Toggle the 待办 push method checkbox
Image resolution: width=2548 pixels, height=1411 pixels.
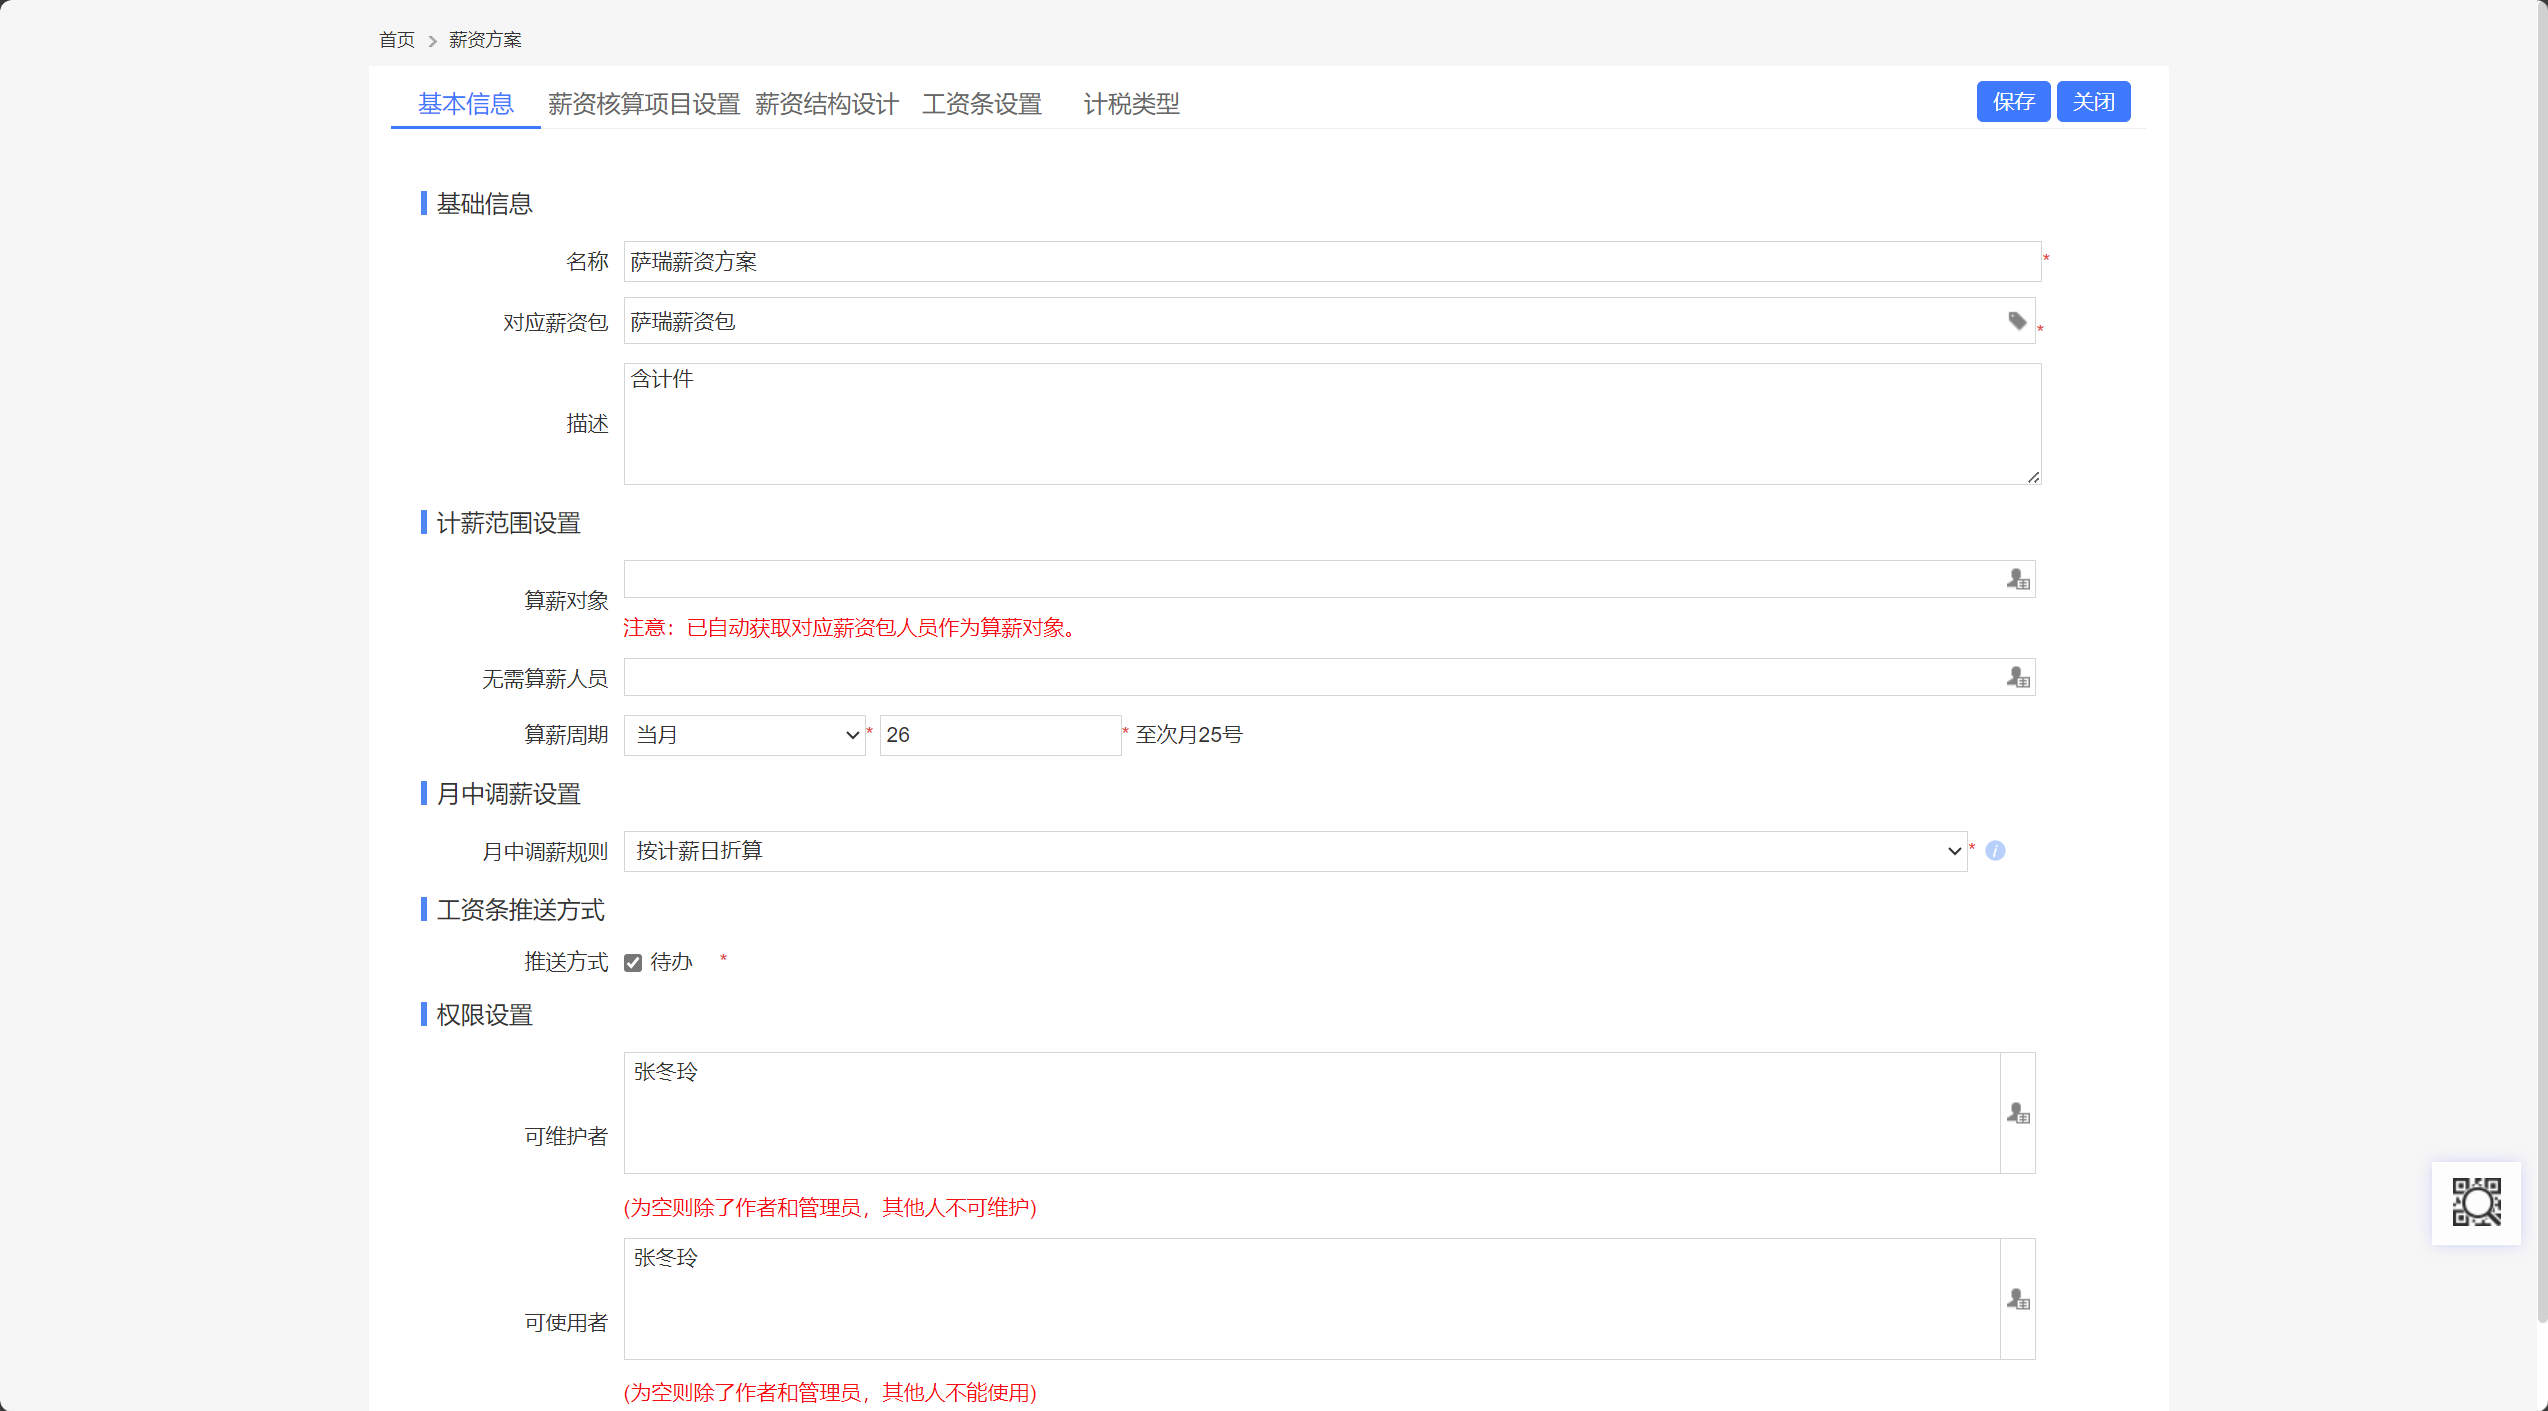pyautogui.click(x=633, y=963)
